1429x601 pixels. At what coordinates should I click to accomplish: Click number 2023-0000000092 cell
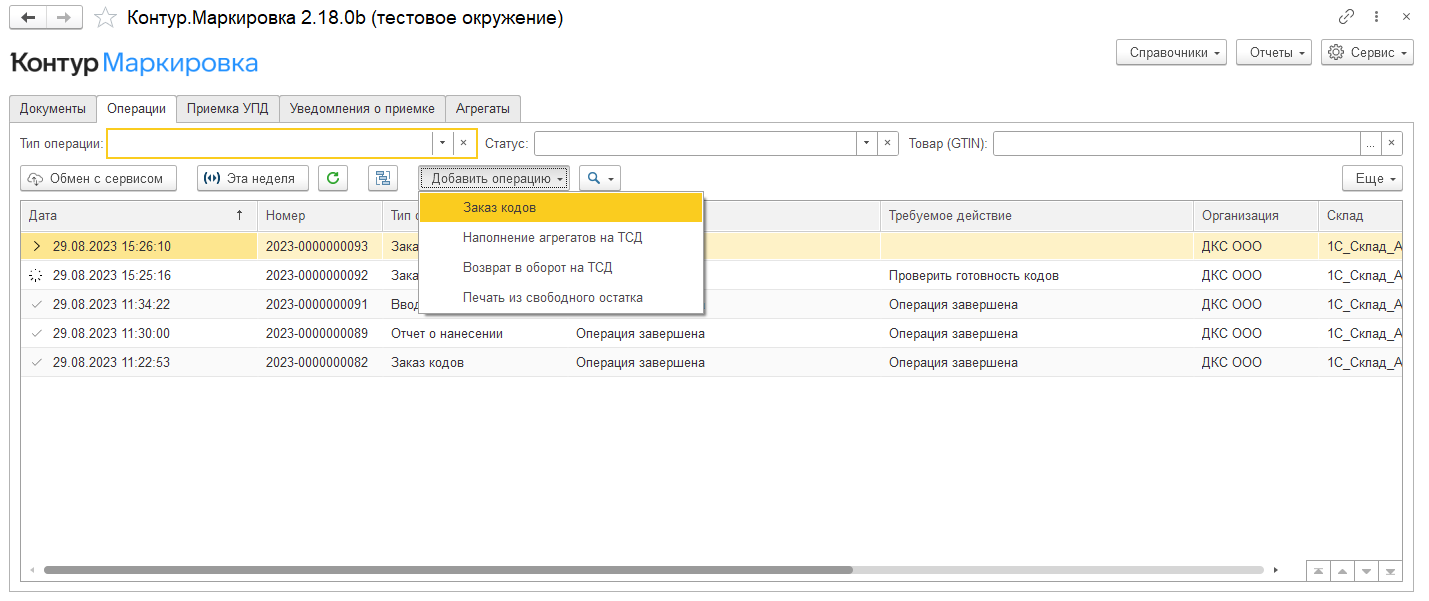(320, 275)
